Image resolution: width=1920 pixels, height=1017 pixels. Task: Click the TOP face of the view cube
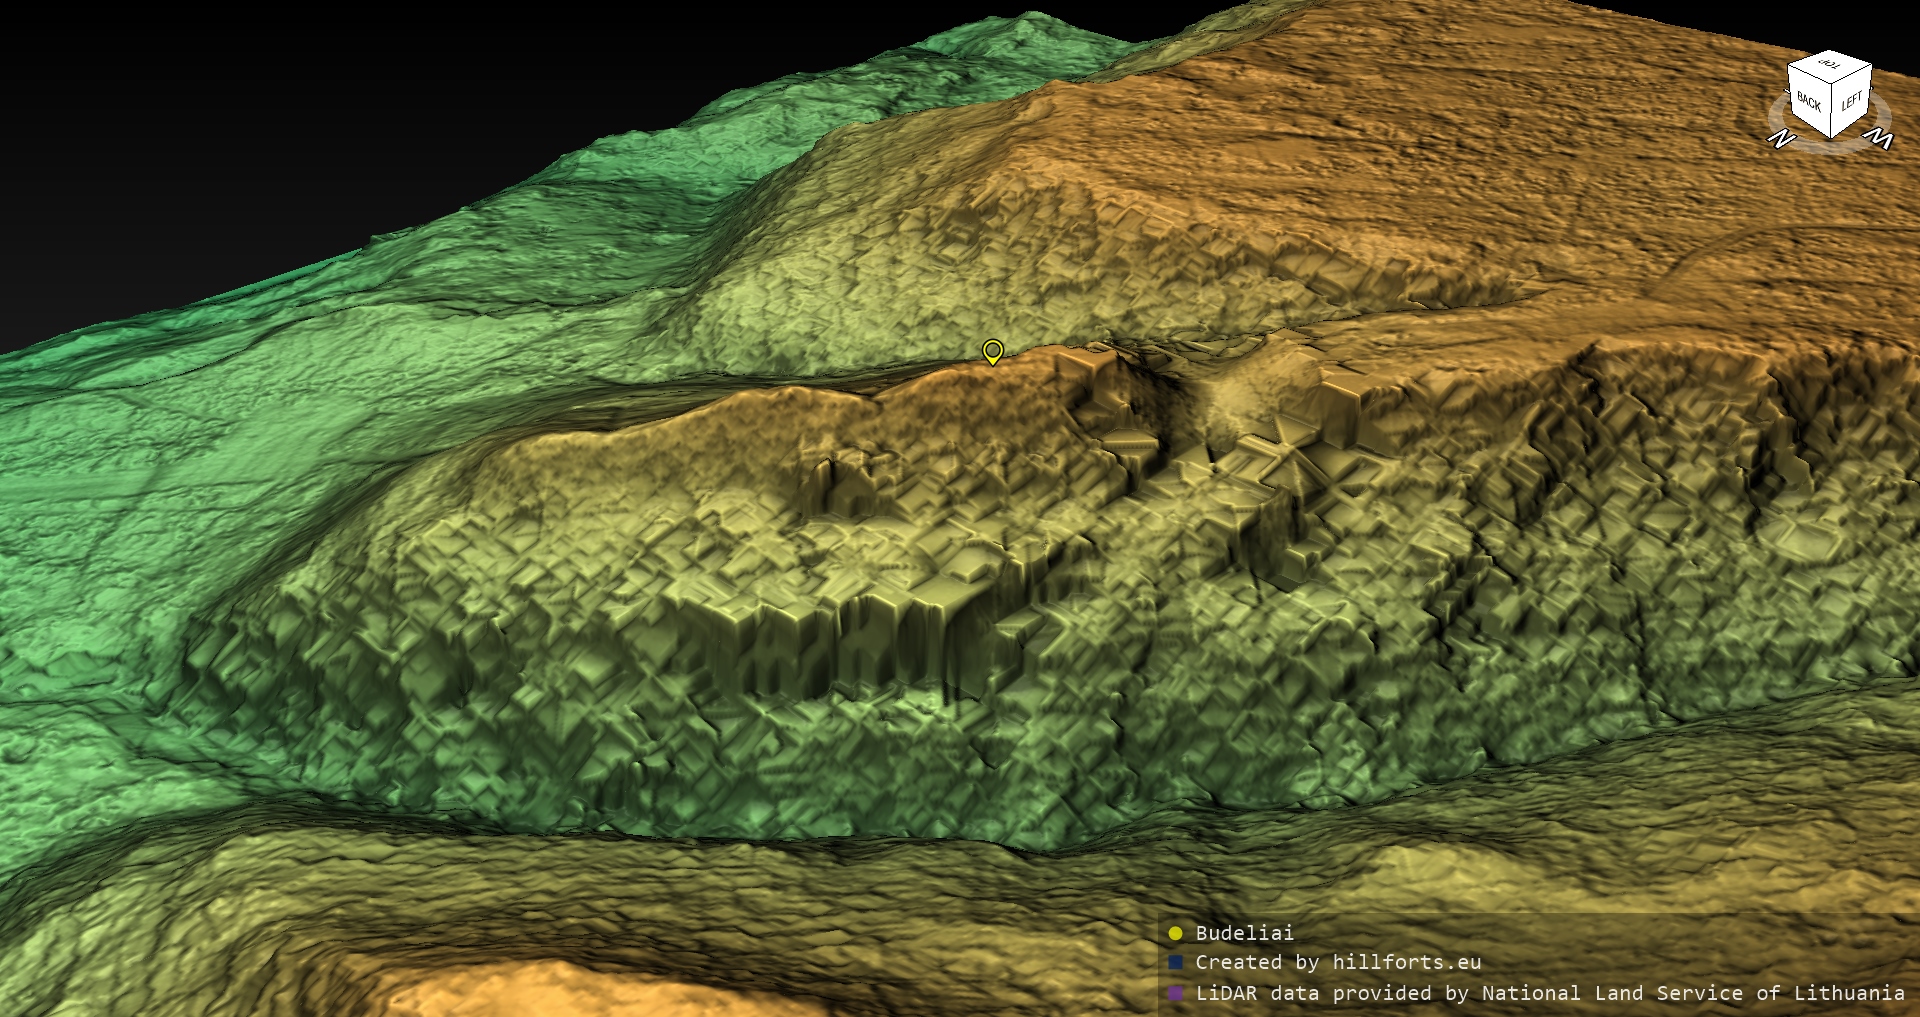[1830, 65]
